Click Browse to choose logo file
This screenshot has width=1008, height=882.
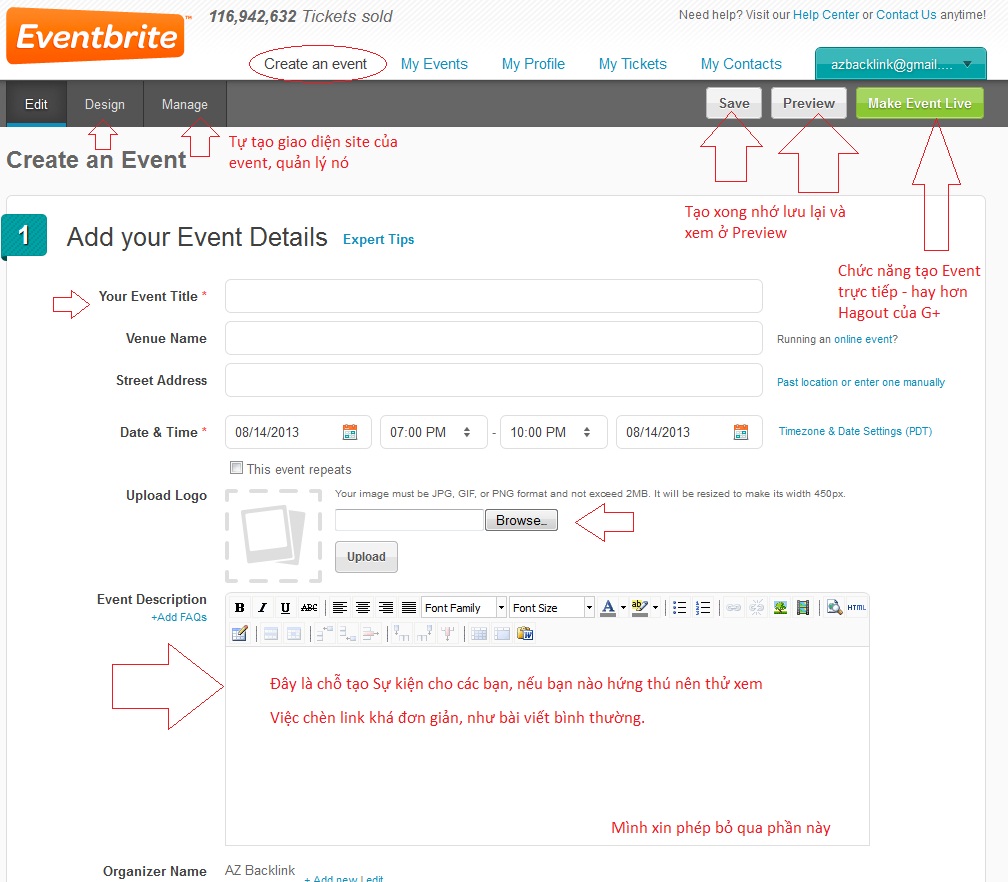pos(521,520)
